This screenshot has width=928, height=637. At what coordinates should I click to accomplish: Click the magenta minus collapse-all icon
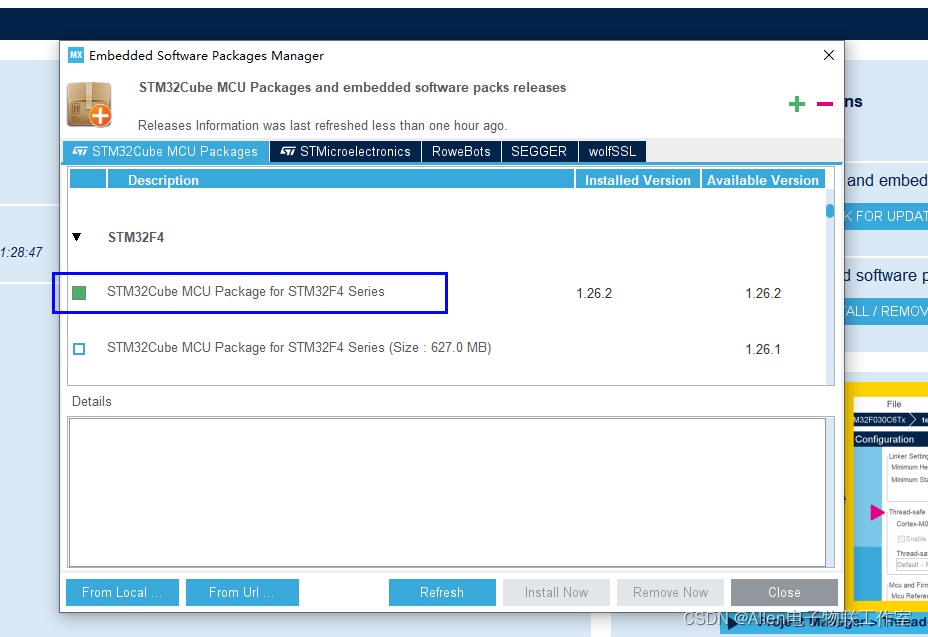tap(824, 104)
